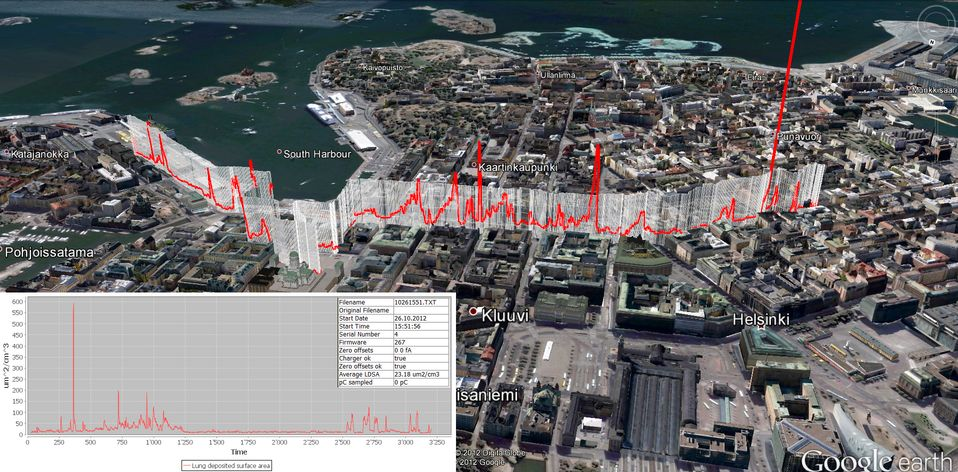Viewport: 958px width, 472px height.
Task: Click the Punavuori map label
Action: point(797,137)
